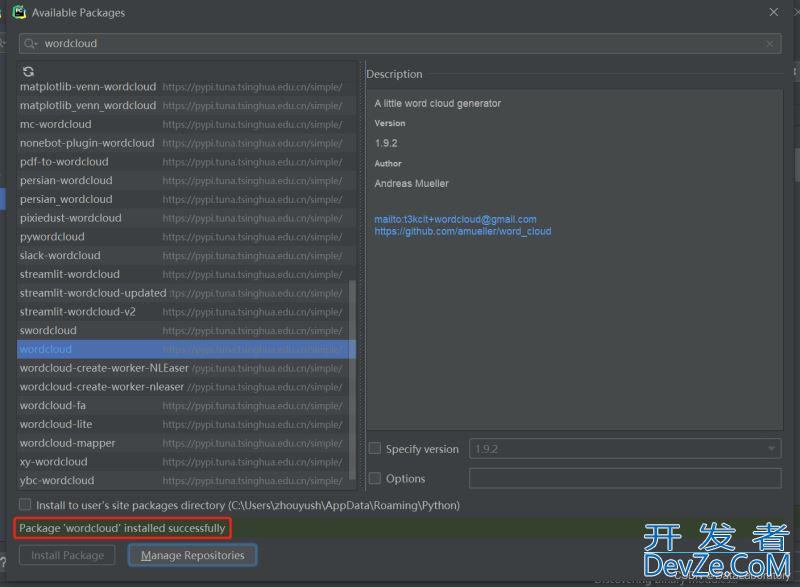Click the PyCharm icon in the title bar
The image size is (800, 587).
[19, 12]
